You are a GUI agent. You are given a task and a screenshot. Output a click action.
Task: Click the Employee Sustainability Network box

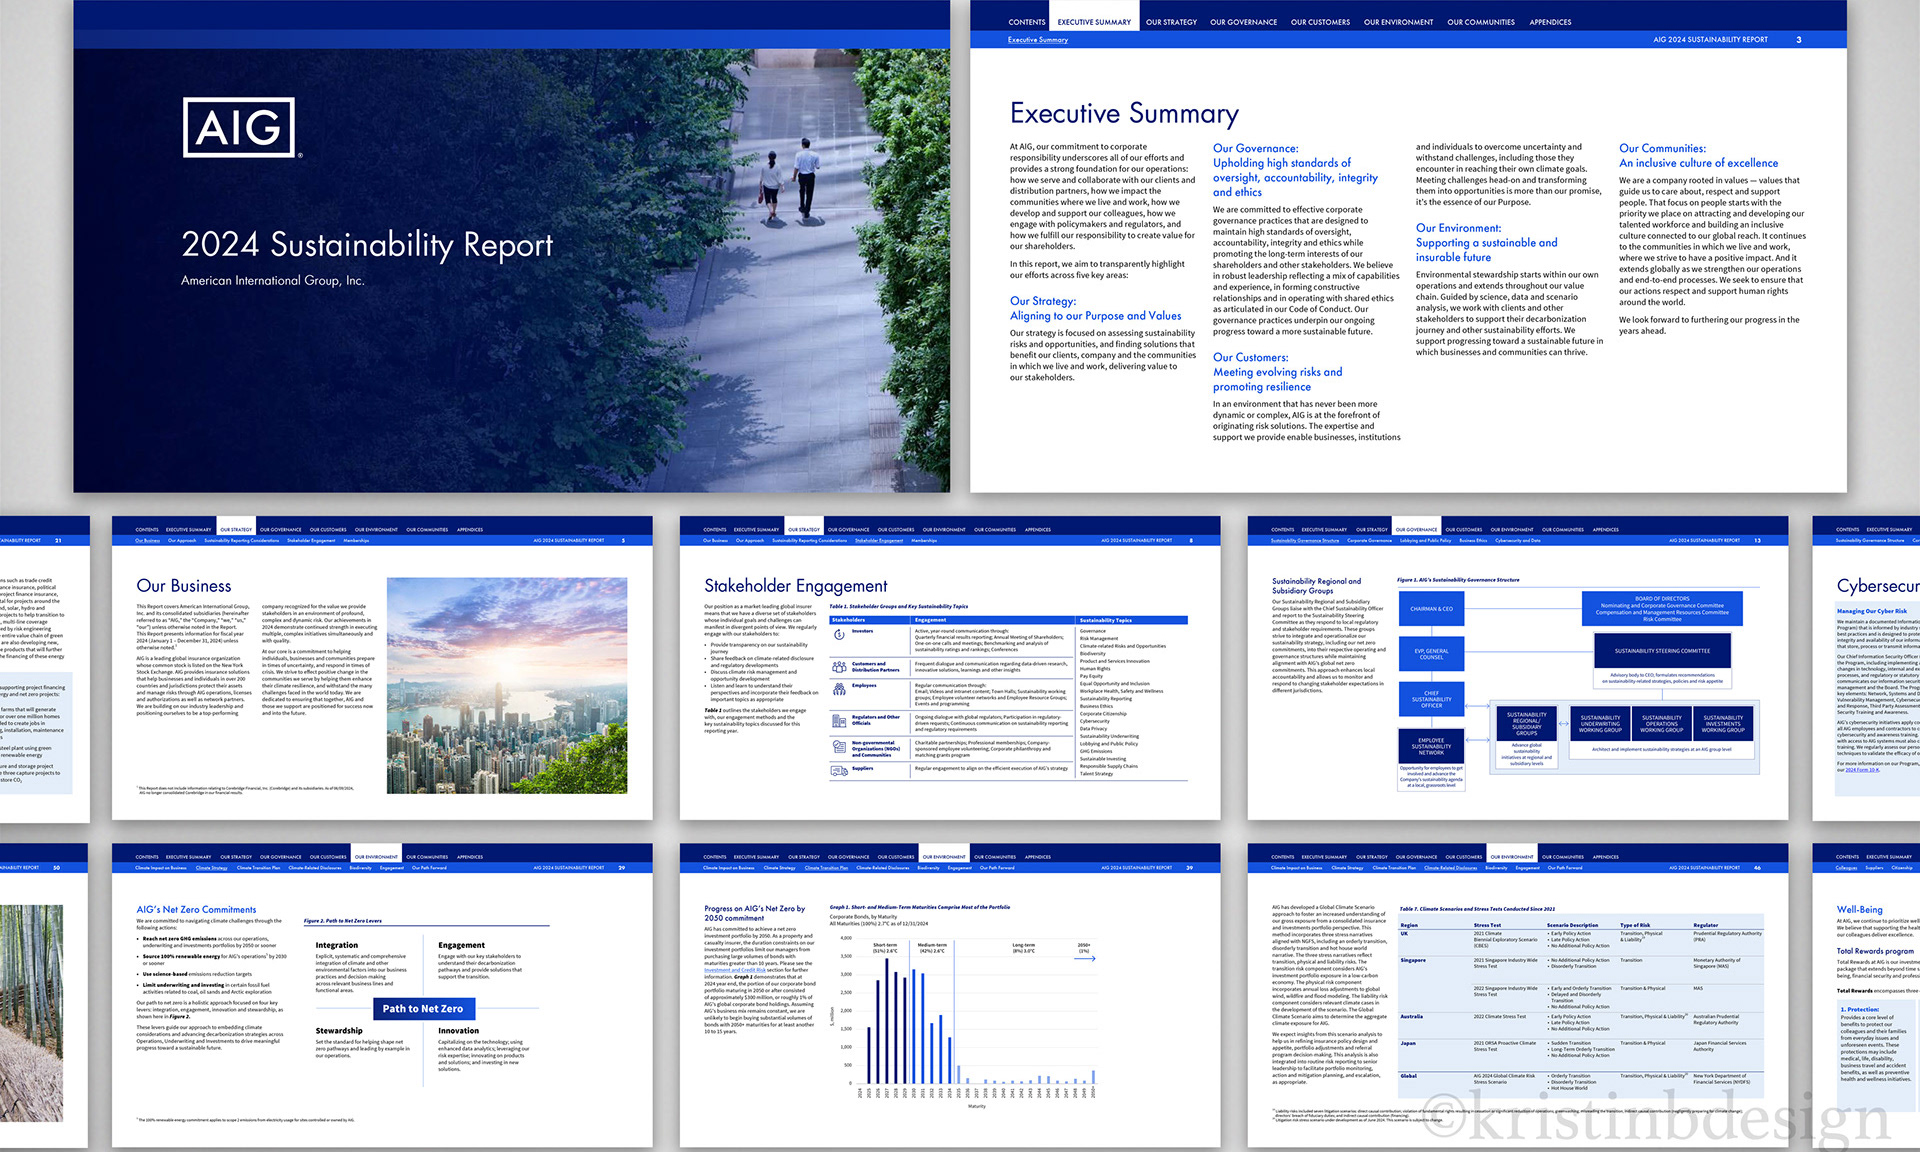point(1431,747)
